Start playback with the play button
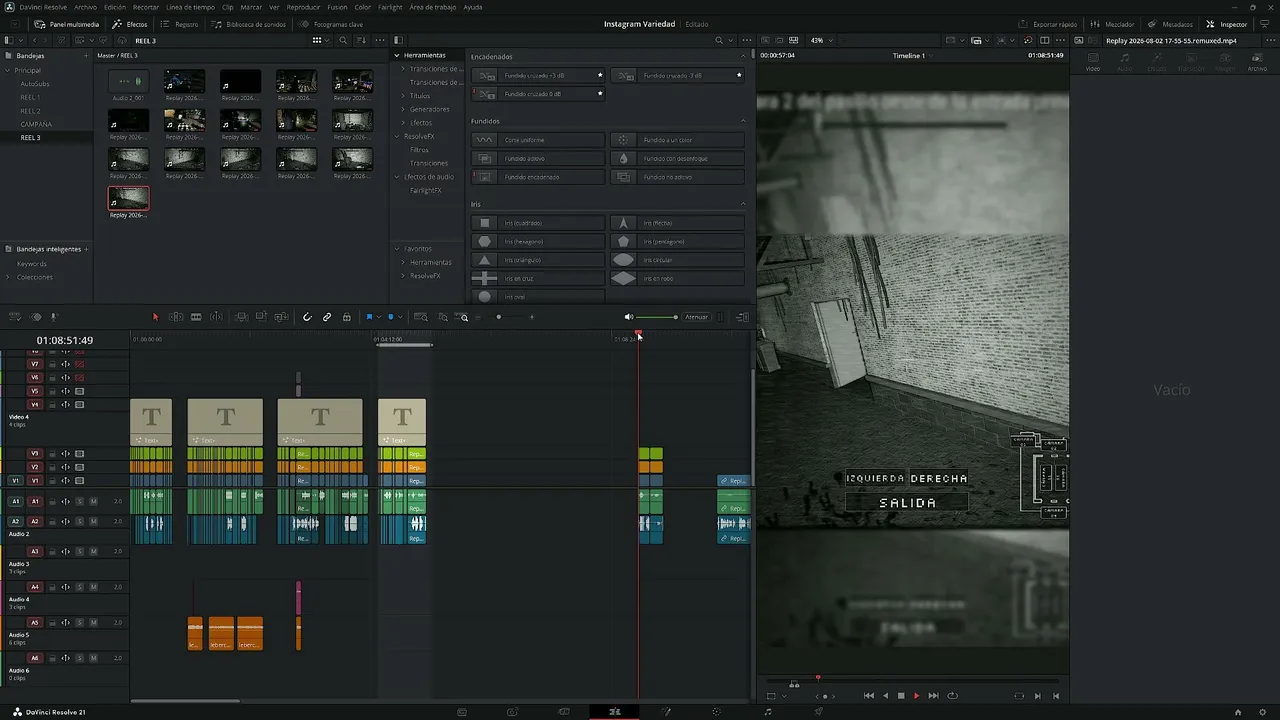 point(916,696)
